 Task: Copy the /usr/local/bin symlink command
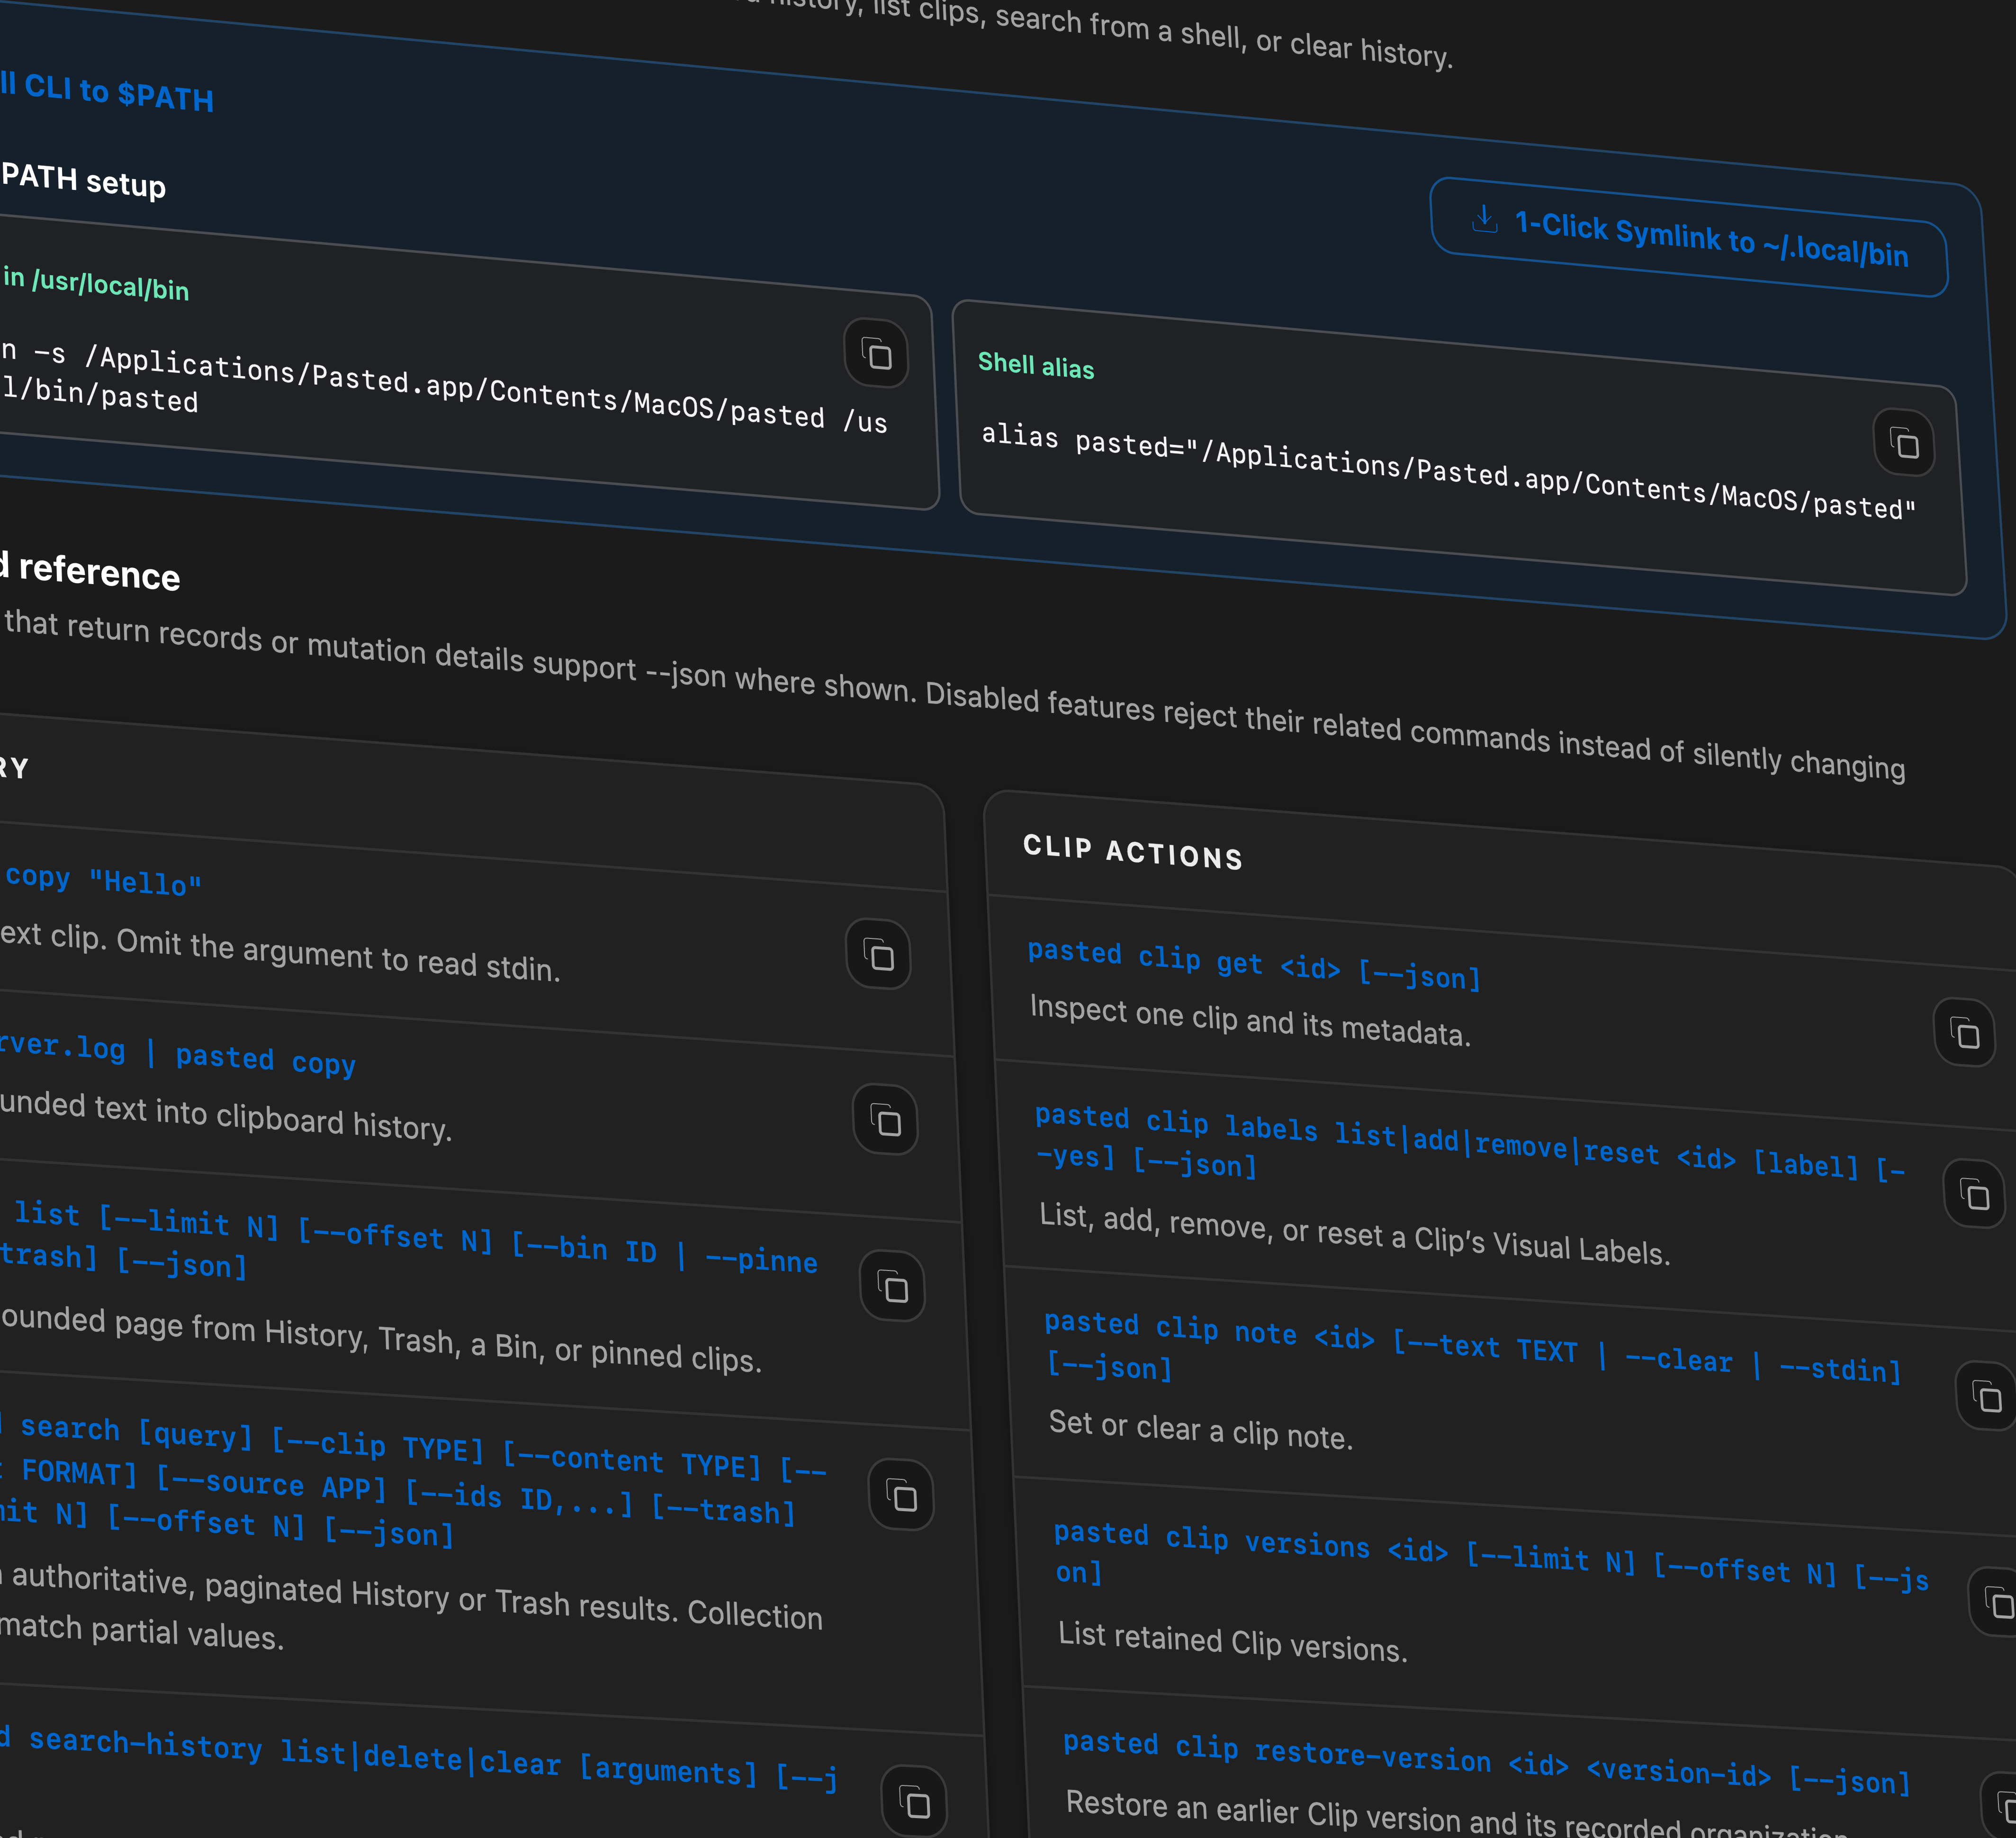[877, 354]
